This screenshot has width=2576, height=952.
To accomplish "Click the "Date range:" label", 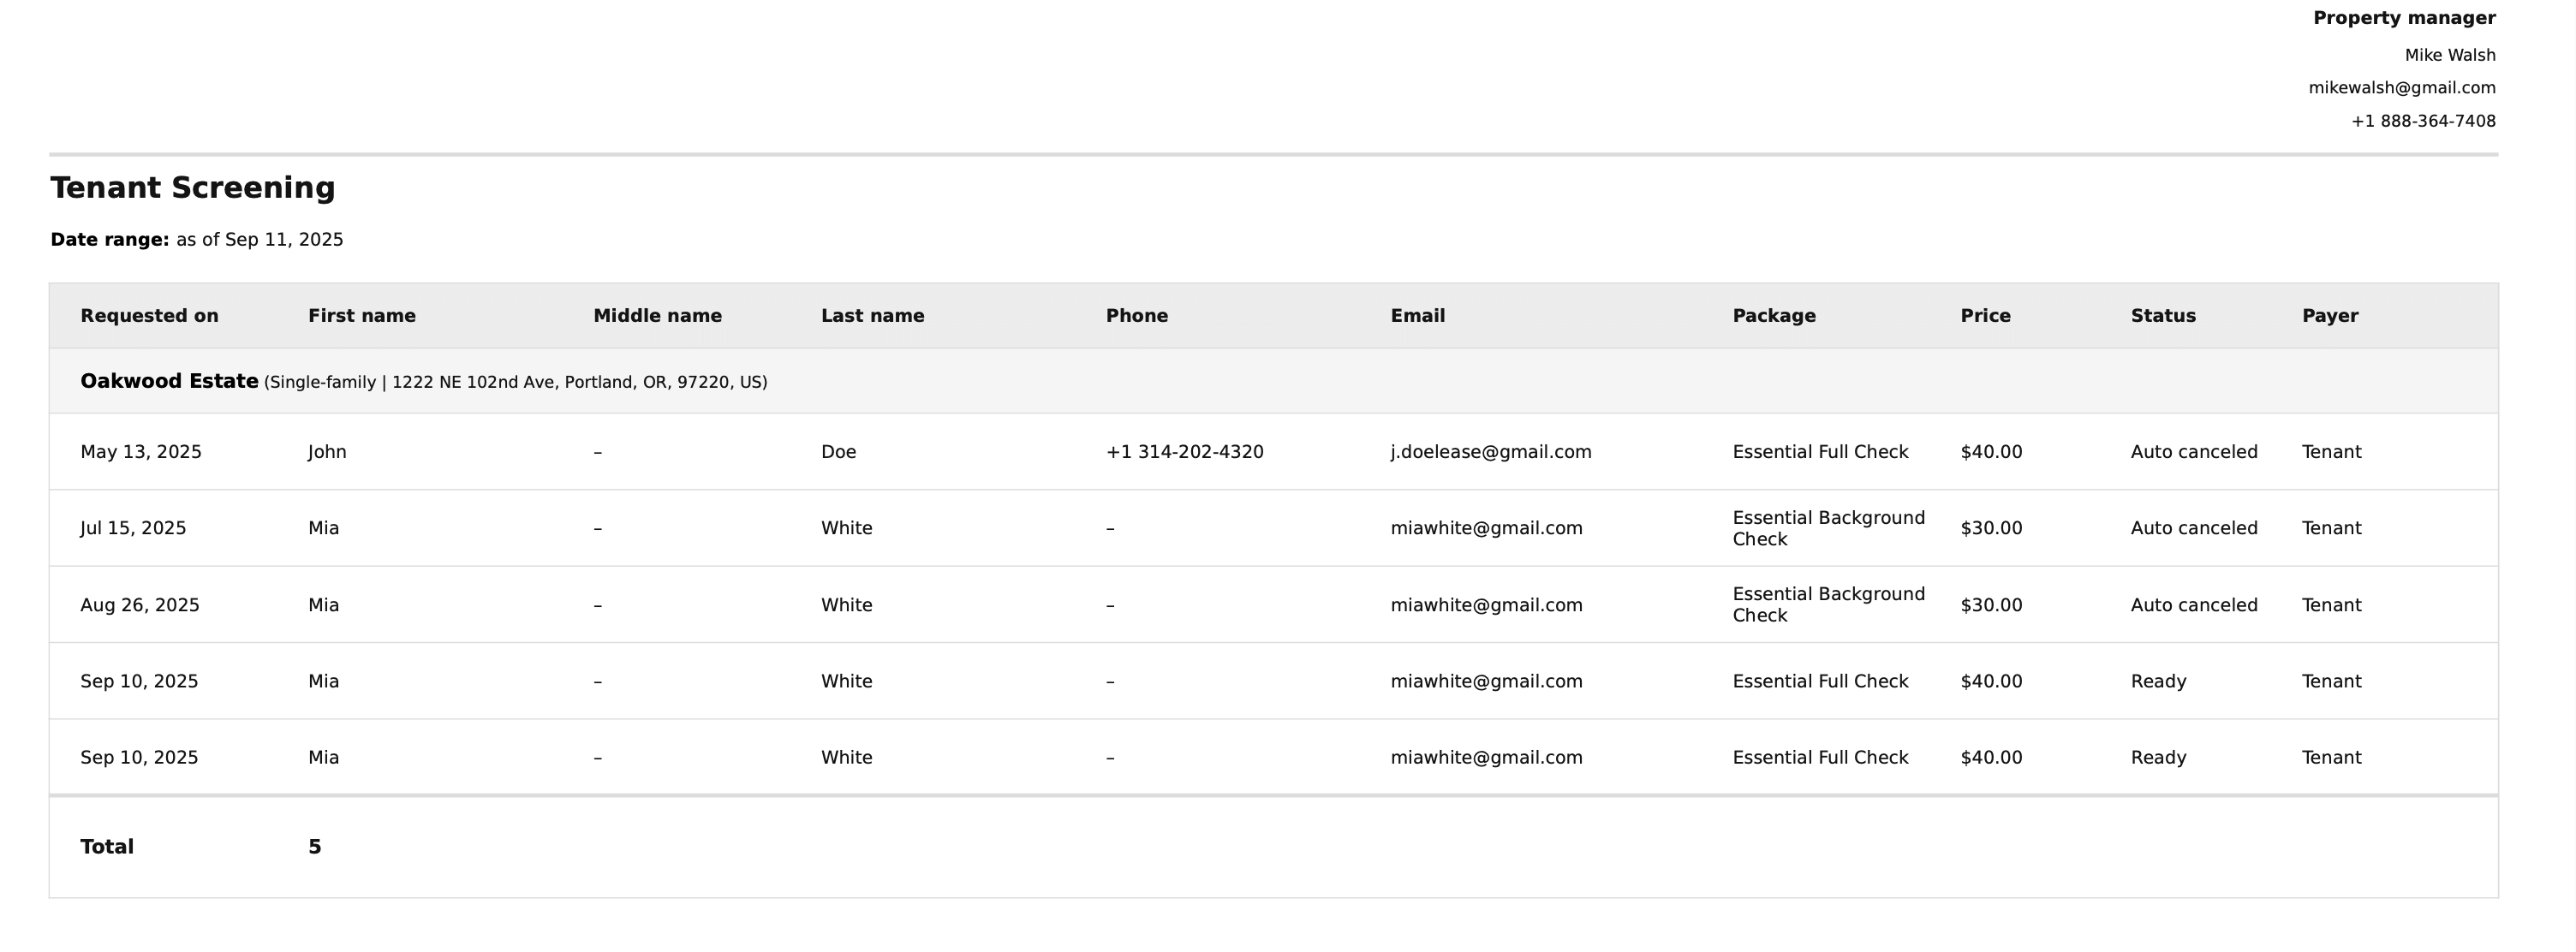I will tap(110, 240).
